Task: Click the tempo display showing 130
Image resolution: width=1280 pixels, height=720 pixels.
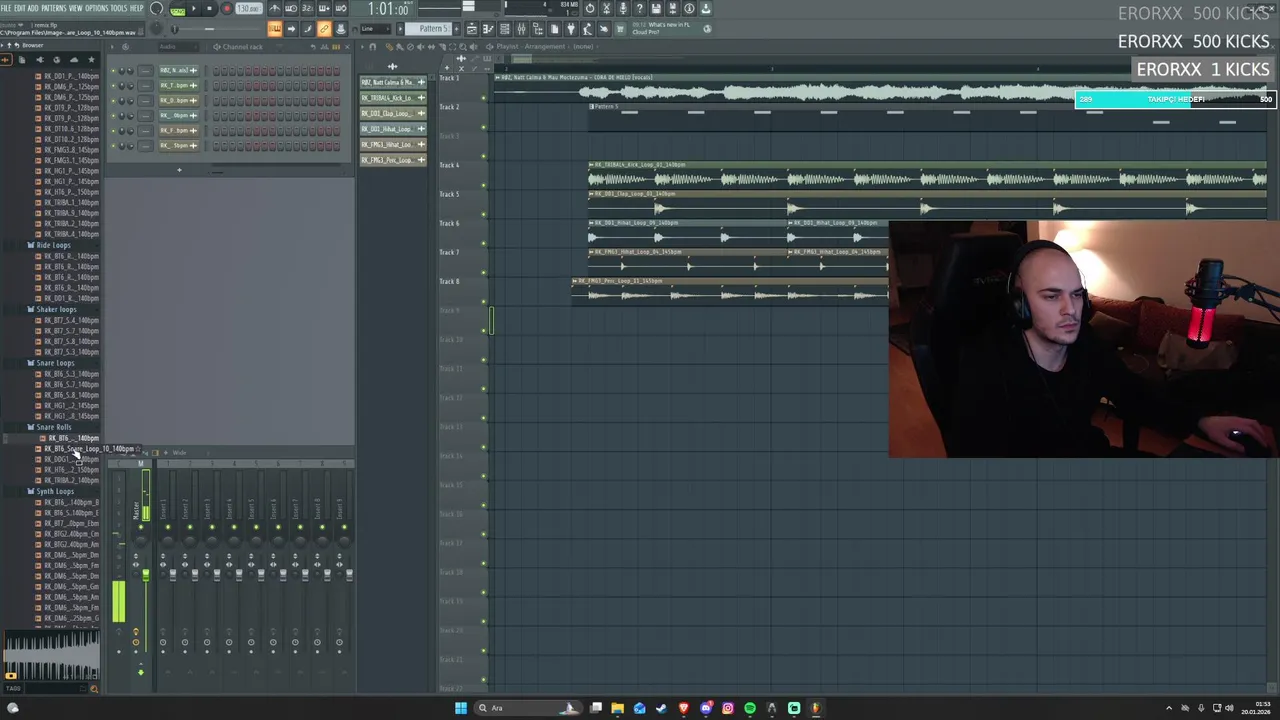Action: tap(247, 9)
